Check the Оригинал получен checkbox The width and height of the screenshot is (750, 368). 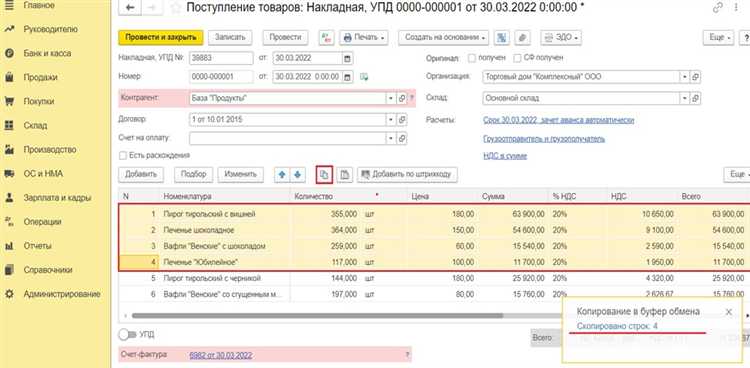(472, 58)
